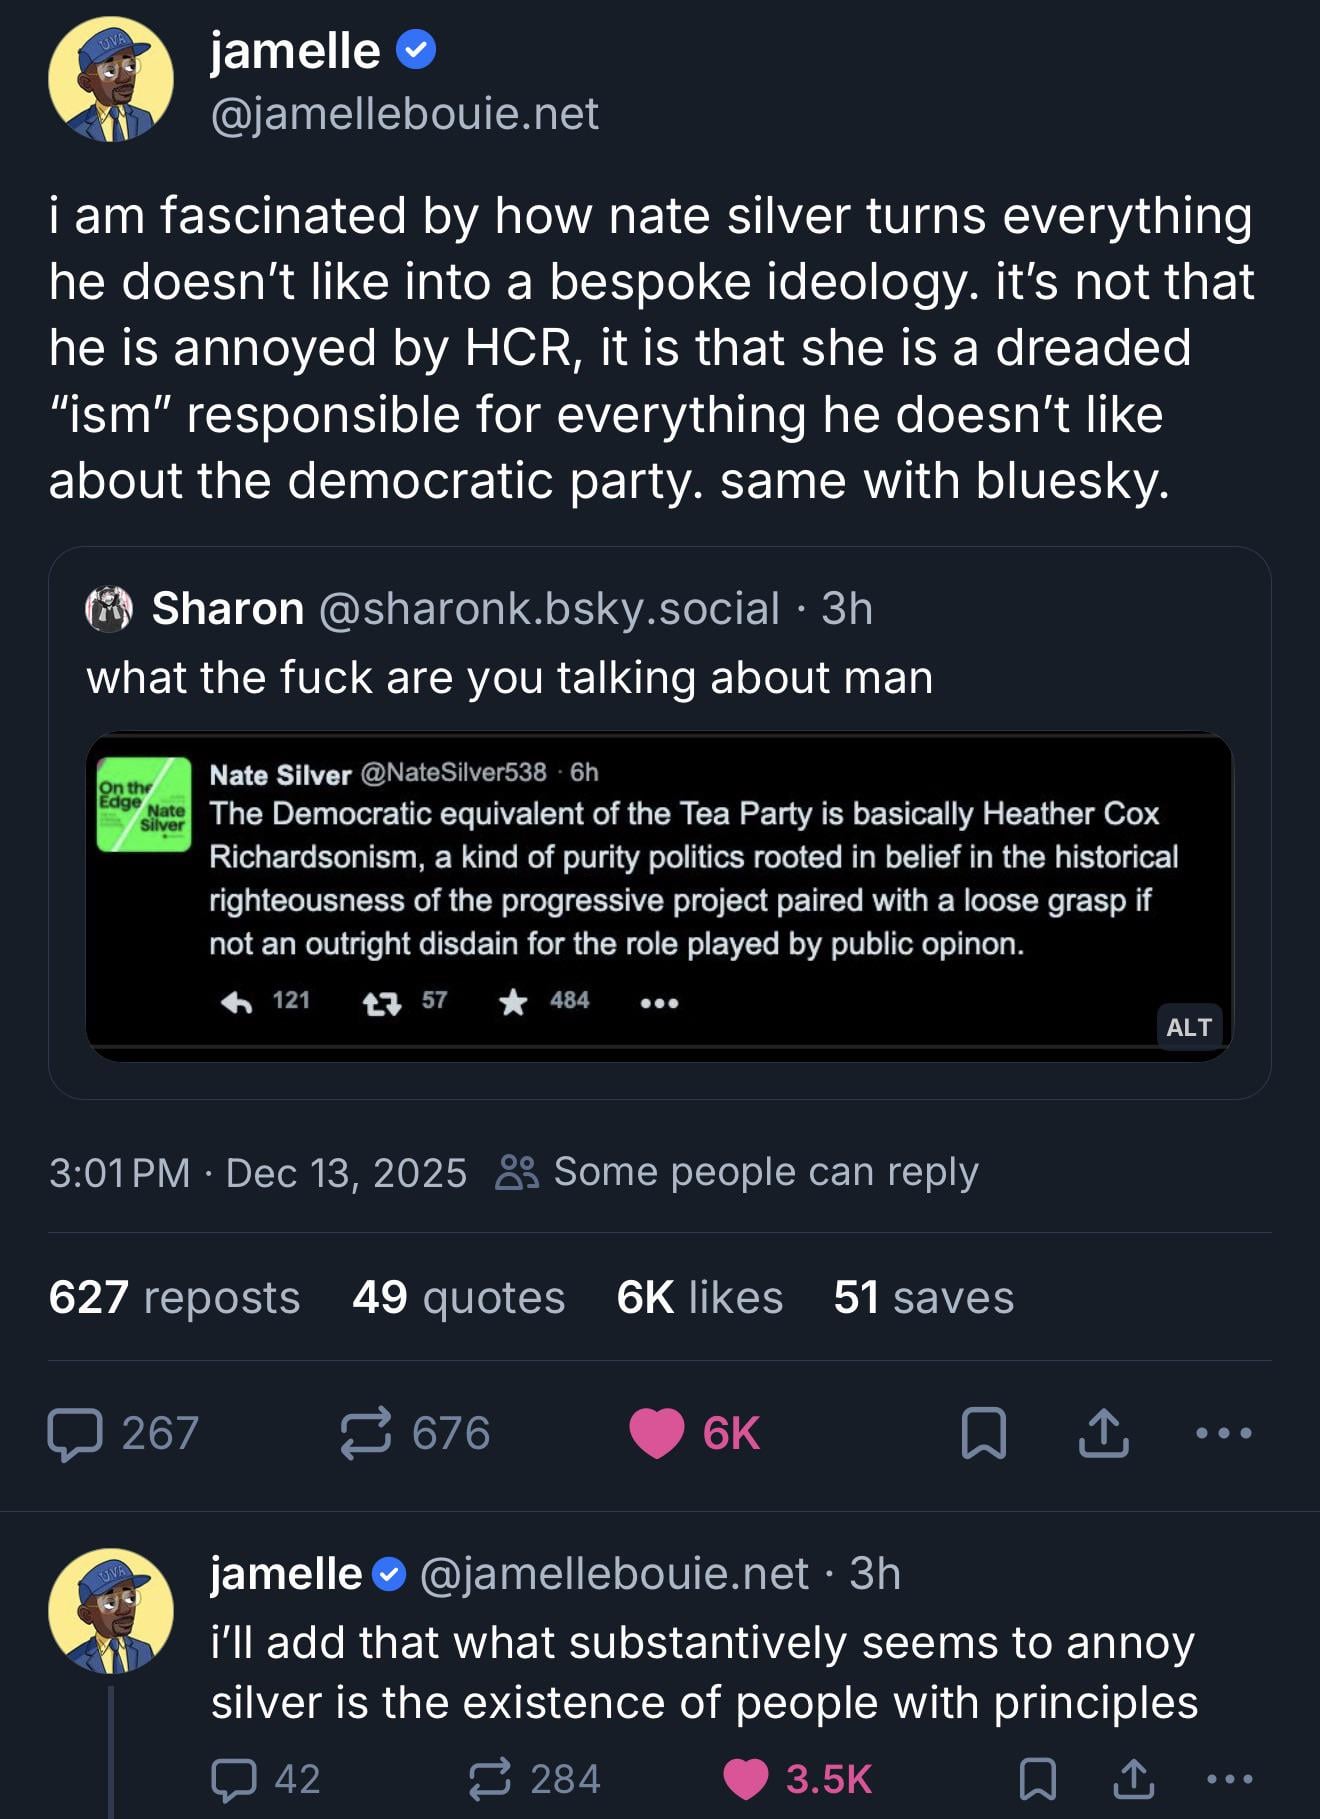Expand 'Some people can reply' settings
This screenshot has width=1320, height=1819.
click(x=737, y=1172)
